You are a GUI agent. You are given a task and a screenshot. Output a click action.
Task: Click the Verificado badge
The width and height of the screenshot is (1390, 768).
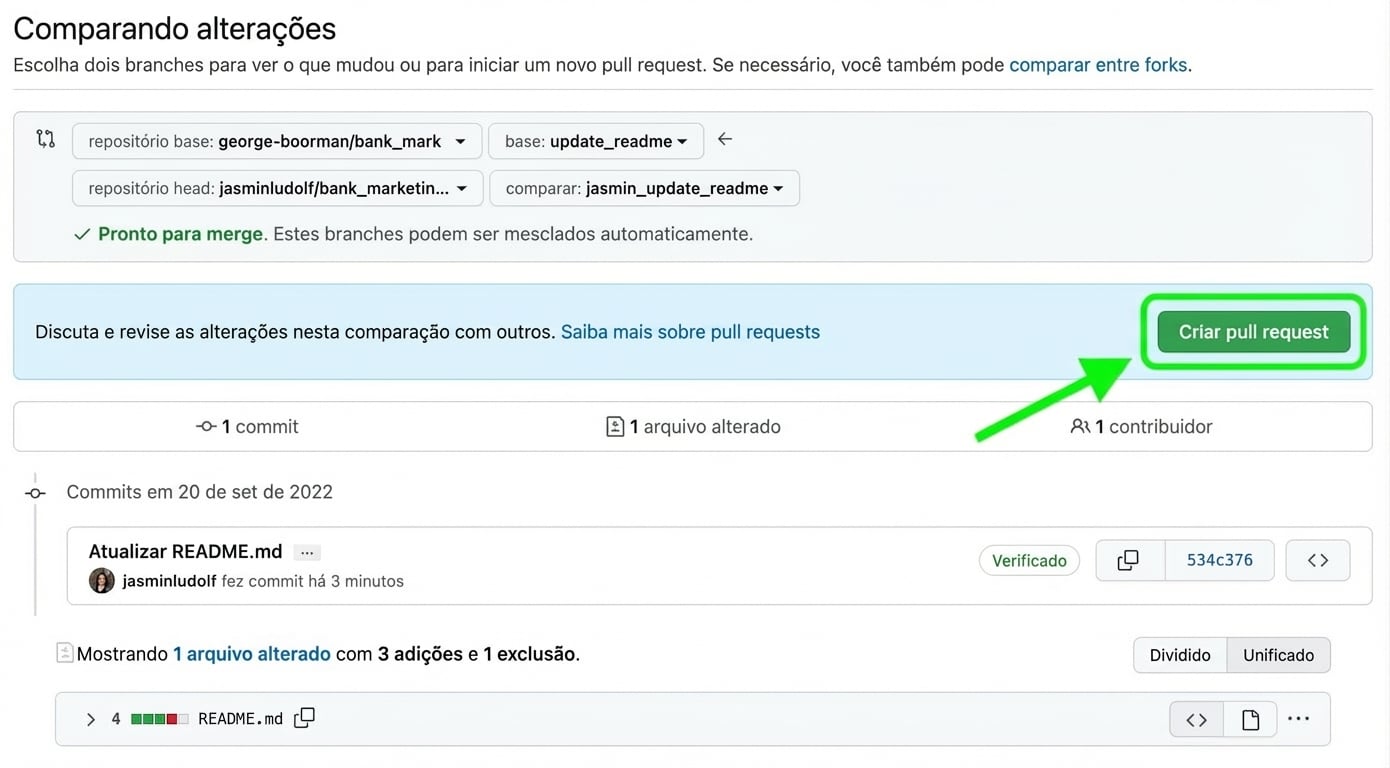1029,561
